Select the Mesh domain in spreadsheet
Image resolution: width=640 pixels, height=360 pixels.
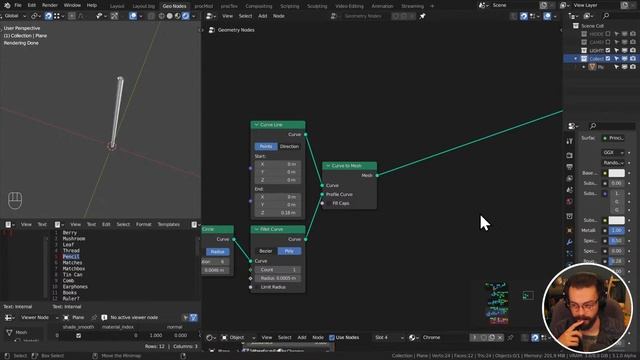click(21, 332)
